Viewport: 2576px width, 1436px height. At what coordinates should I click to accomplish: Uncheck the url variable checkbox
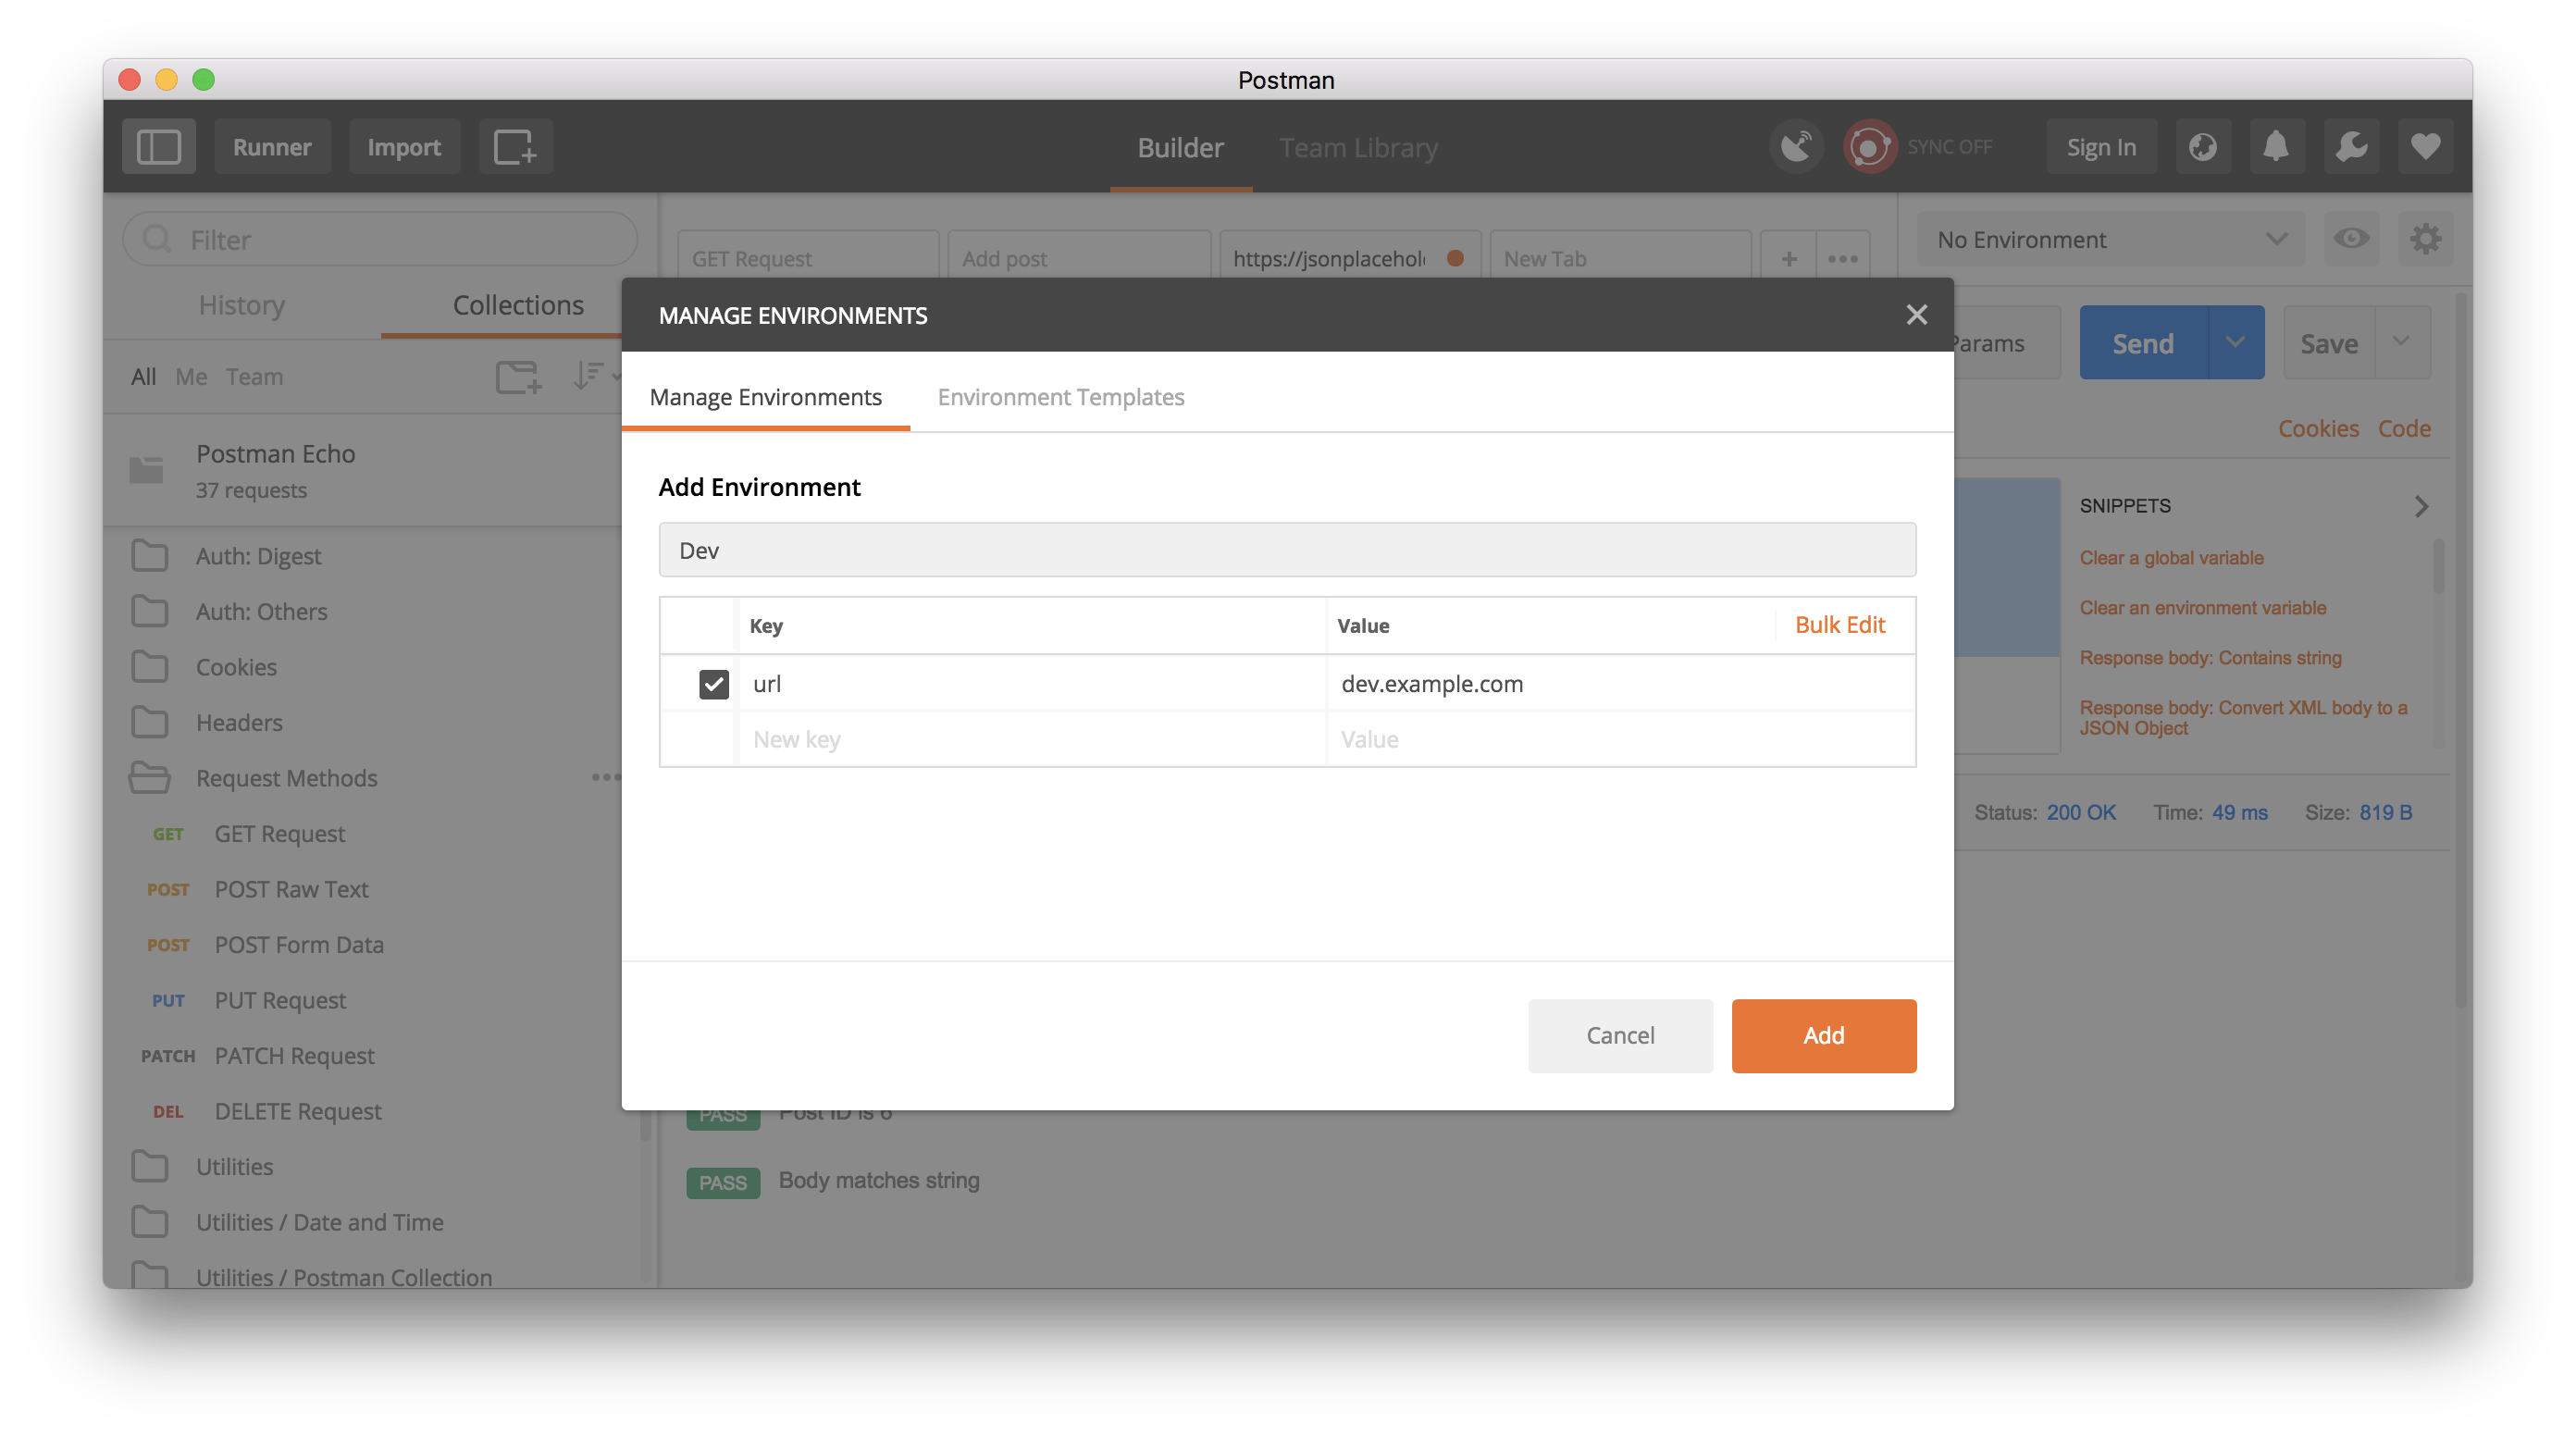point(713,684)
